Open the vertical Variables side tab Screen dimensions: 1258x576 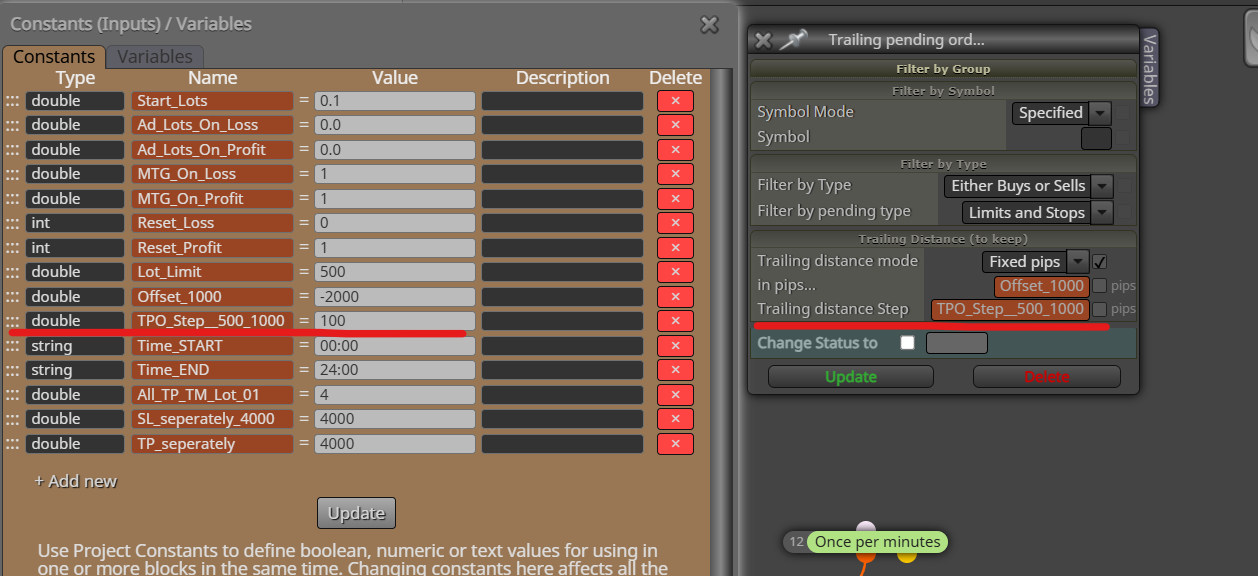[x=1150, y=68]
